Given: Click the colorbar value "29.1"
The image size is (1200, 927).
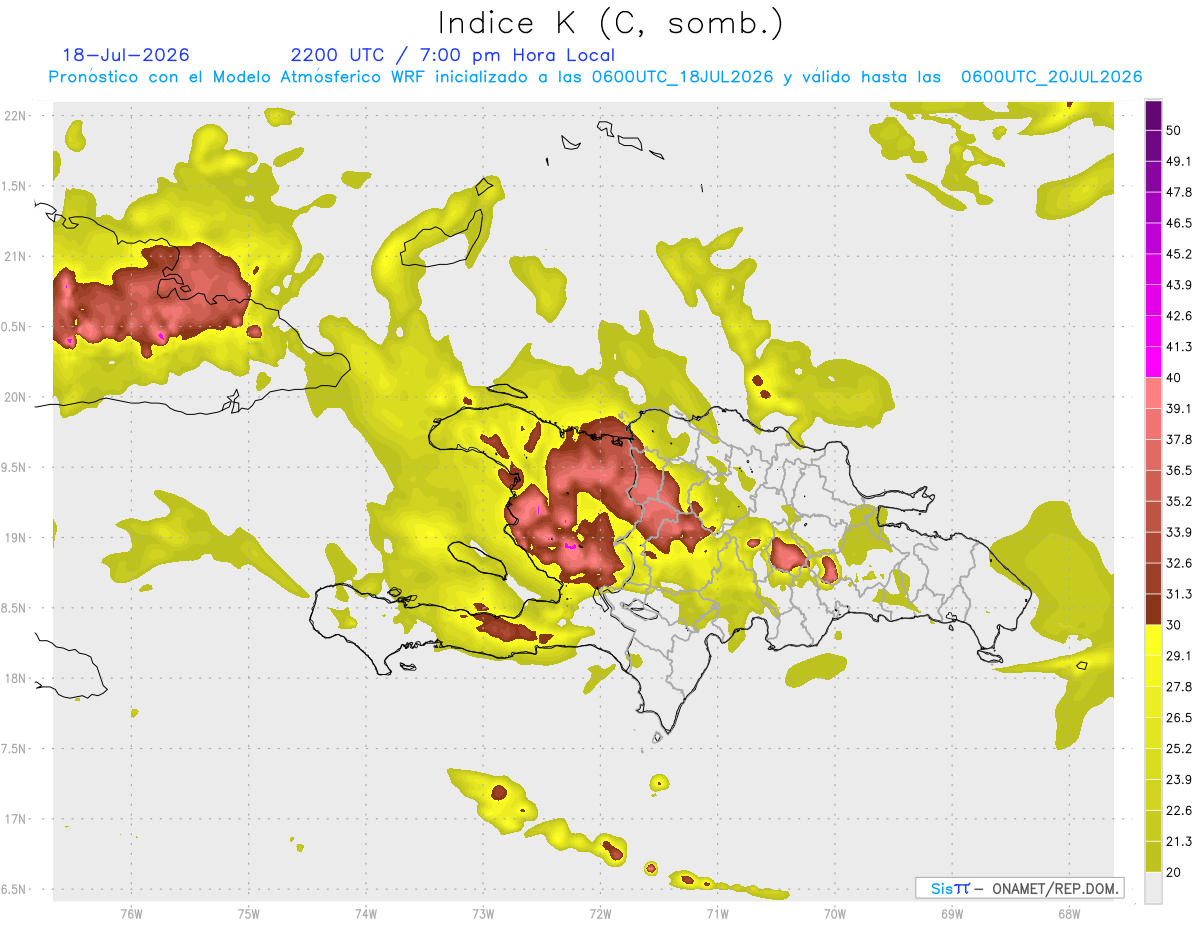Looking at the screenshot, I should [x=1179, y=655].
